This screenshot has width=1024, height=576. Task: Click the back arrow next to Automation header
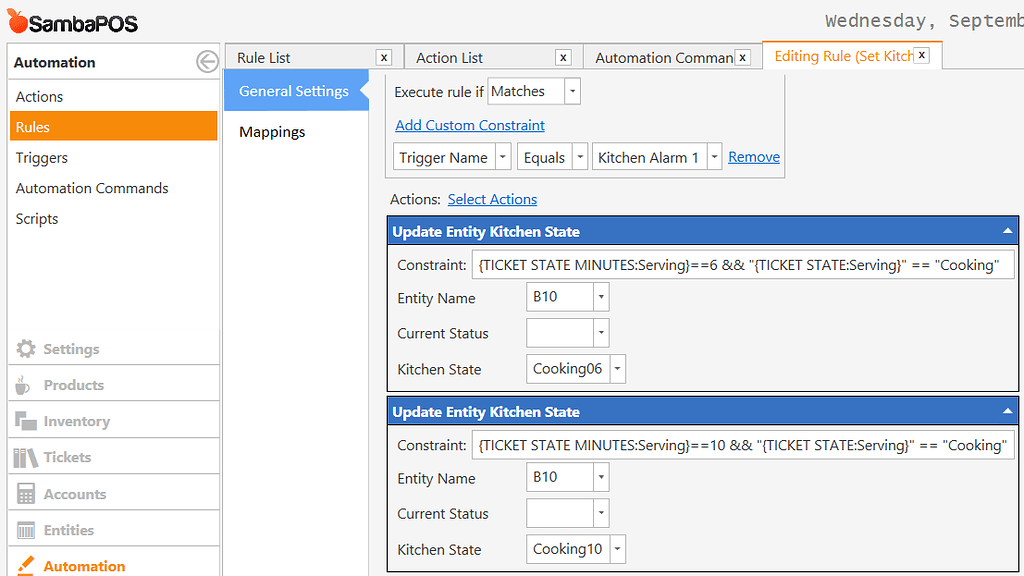coord(207,61)
